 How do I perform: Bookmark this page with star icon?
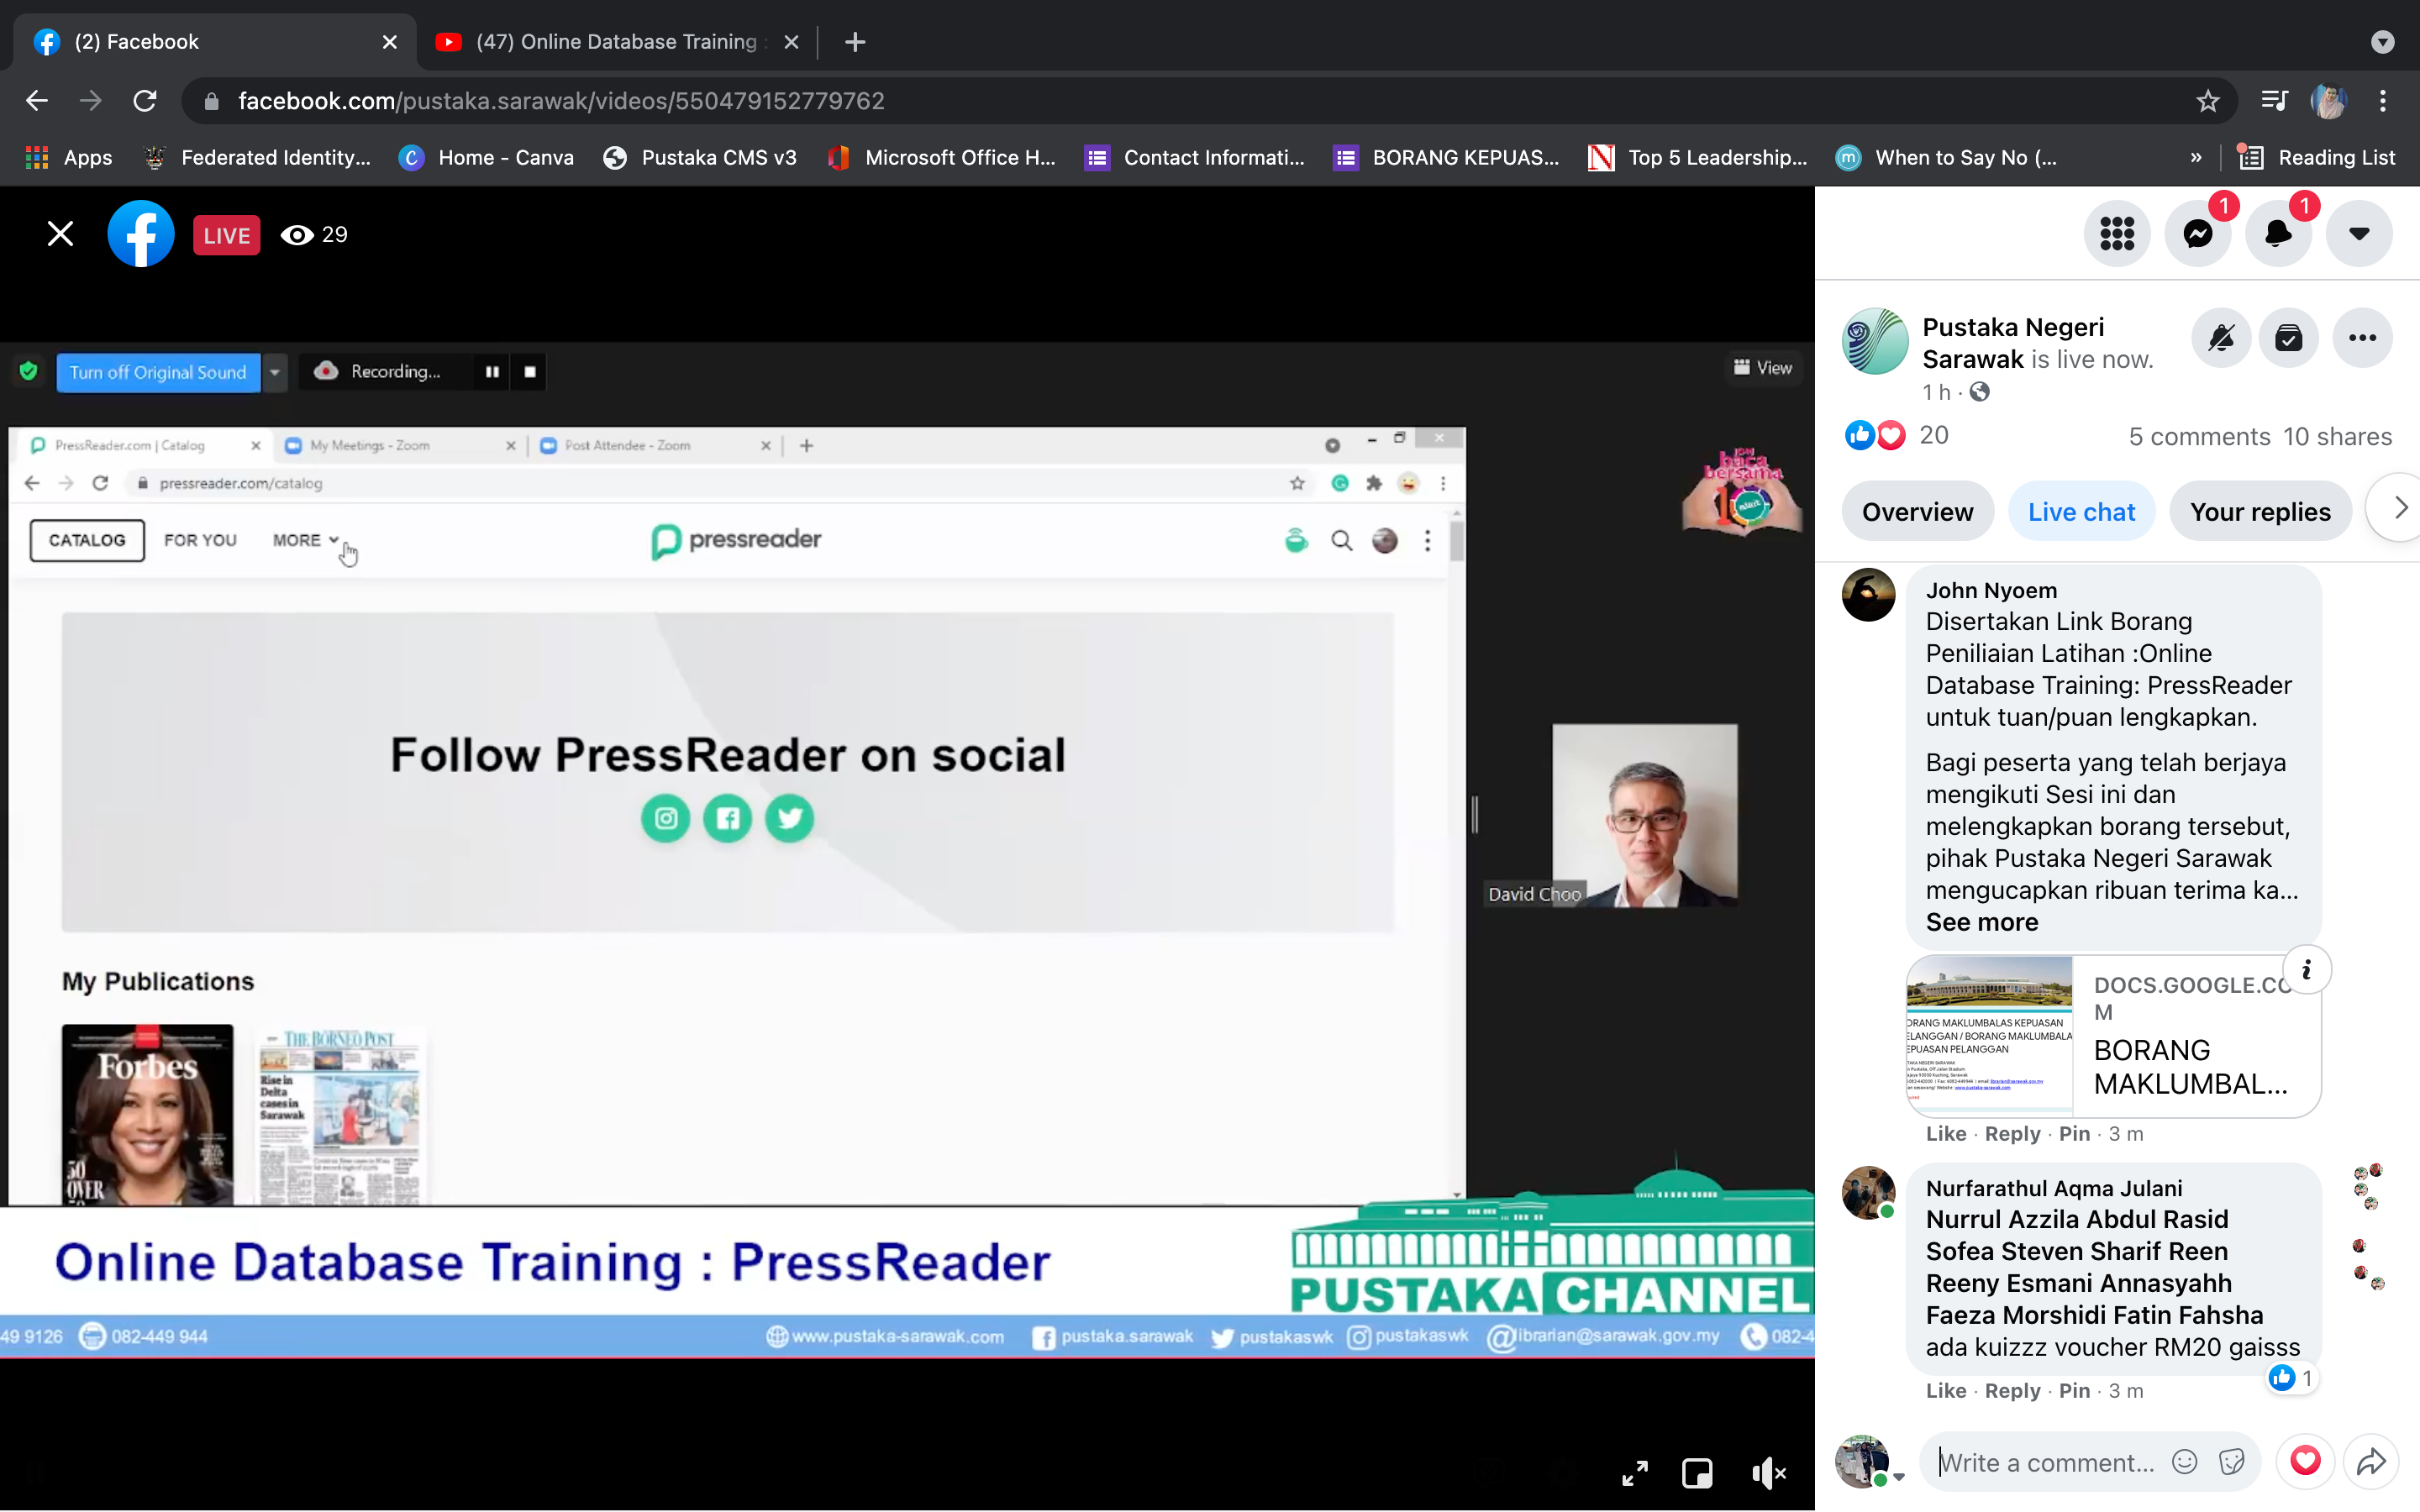pos(2208,101)
